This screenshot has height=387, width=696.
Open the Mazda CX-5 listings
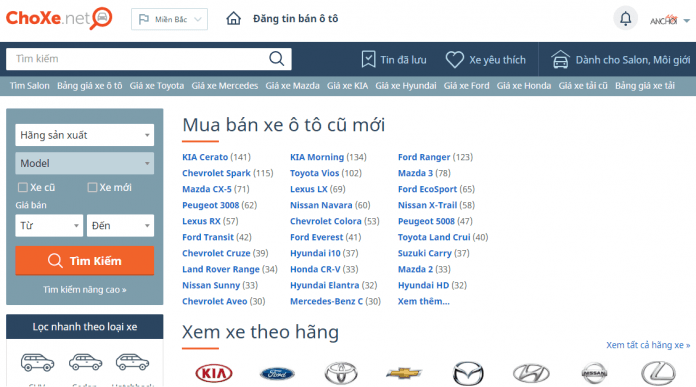click(x=207, y=189)
